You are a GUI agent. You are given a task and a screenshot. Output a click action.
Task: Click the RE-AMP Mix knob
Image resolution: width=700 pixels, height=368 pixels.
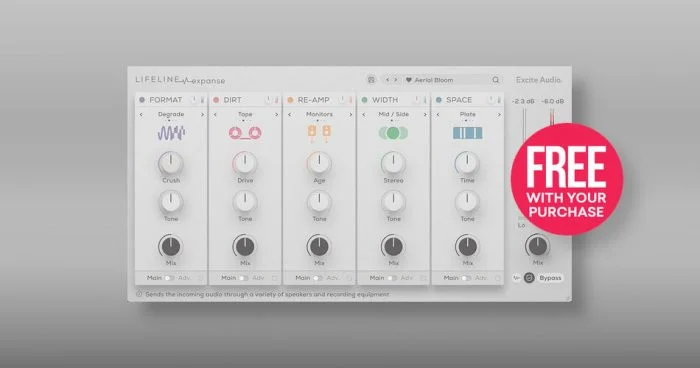point(319,246)
